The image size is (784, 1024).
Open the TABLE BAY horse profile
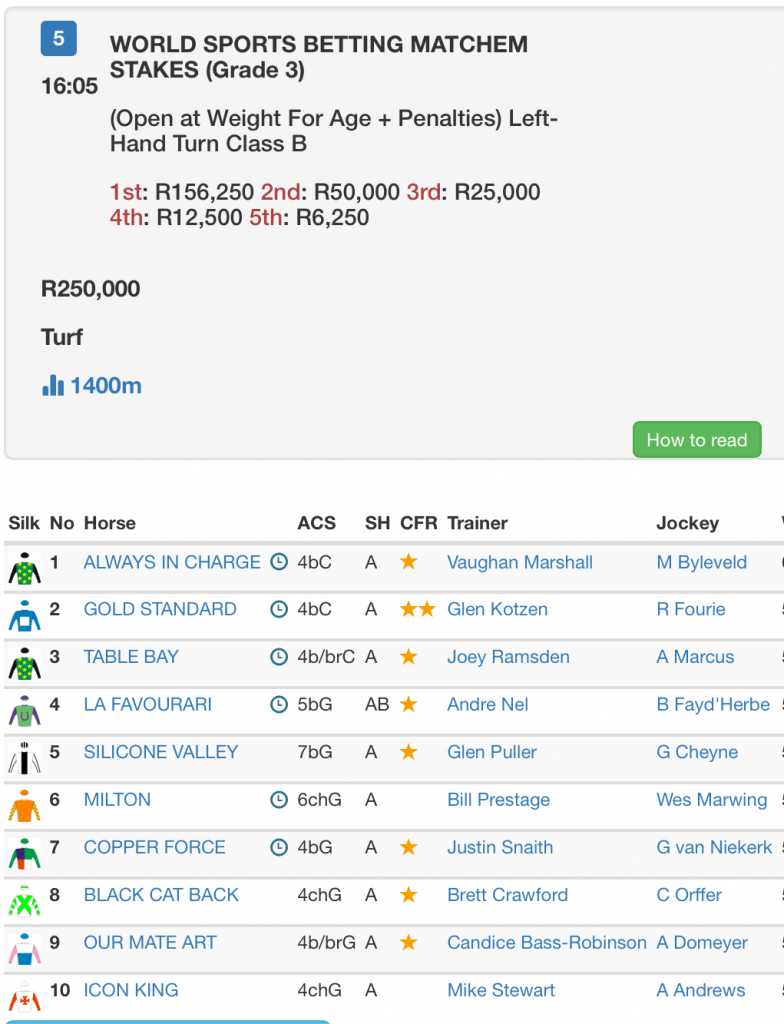[131, 657]
